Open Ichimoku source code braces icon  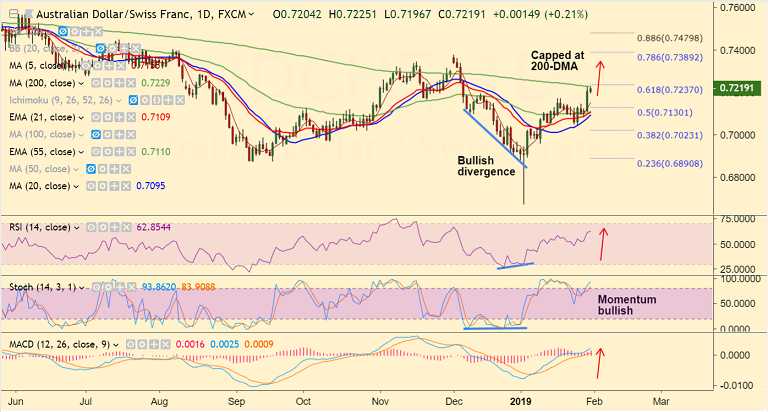156,100
